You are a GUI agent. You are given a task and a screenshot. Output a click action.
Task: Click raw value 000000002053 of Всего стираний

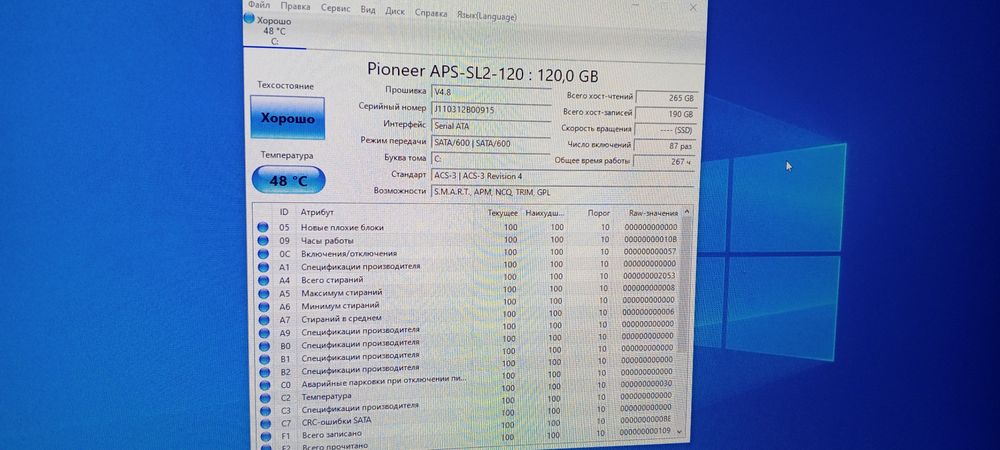pyautogui.click(x=649, y=276)
